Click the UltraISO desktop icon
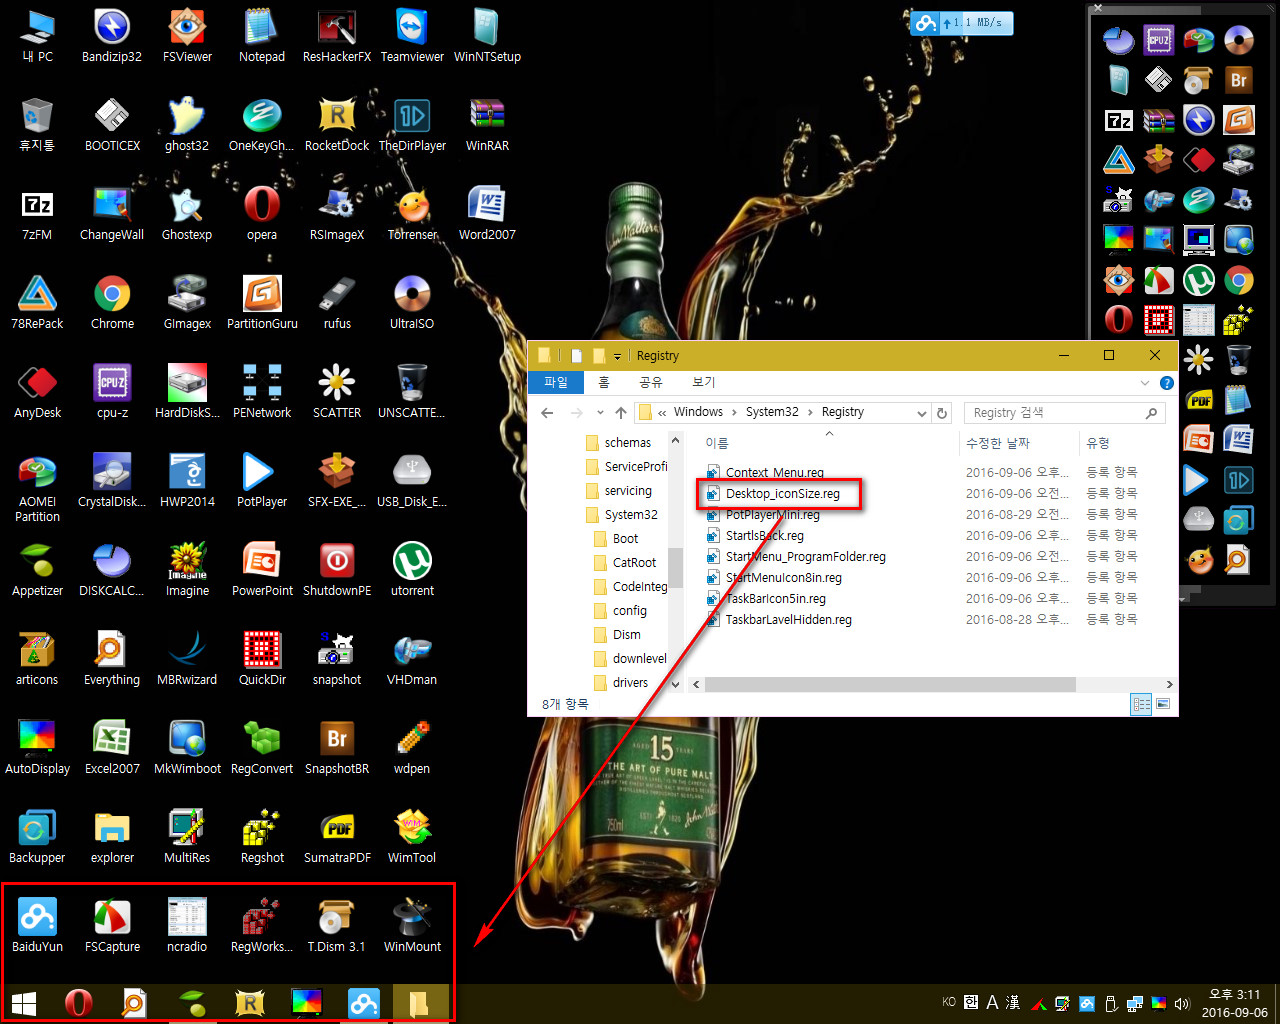This screenshot has width=1280, height=1024. pyautogui.click(x=412, y=303)
